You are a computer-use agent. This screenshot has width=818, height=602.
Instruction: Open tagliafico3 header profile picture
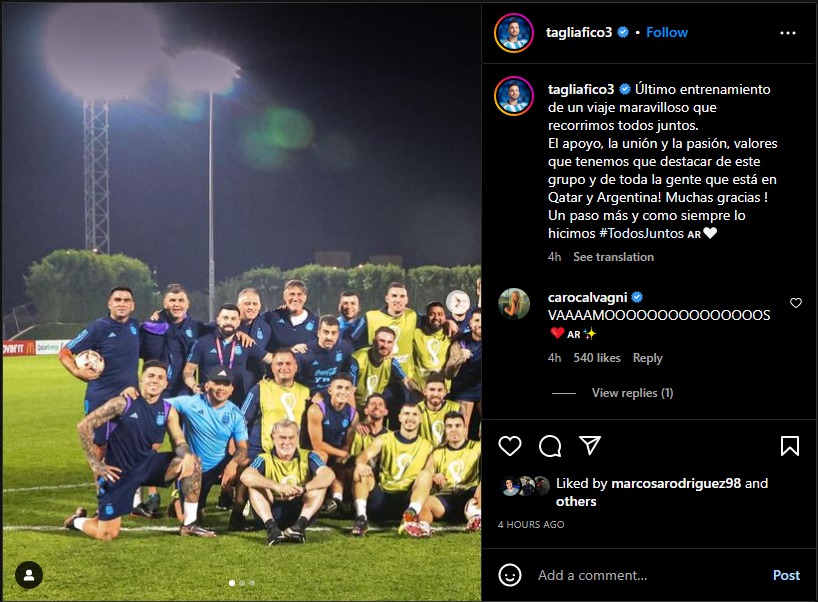click(x=514, y=33)
